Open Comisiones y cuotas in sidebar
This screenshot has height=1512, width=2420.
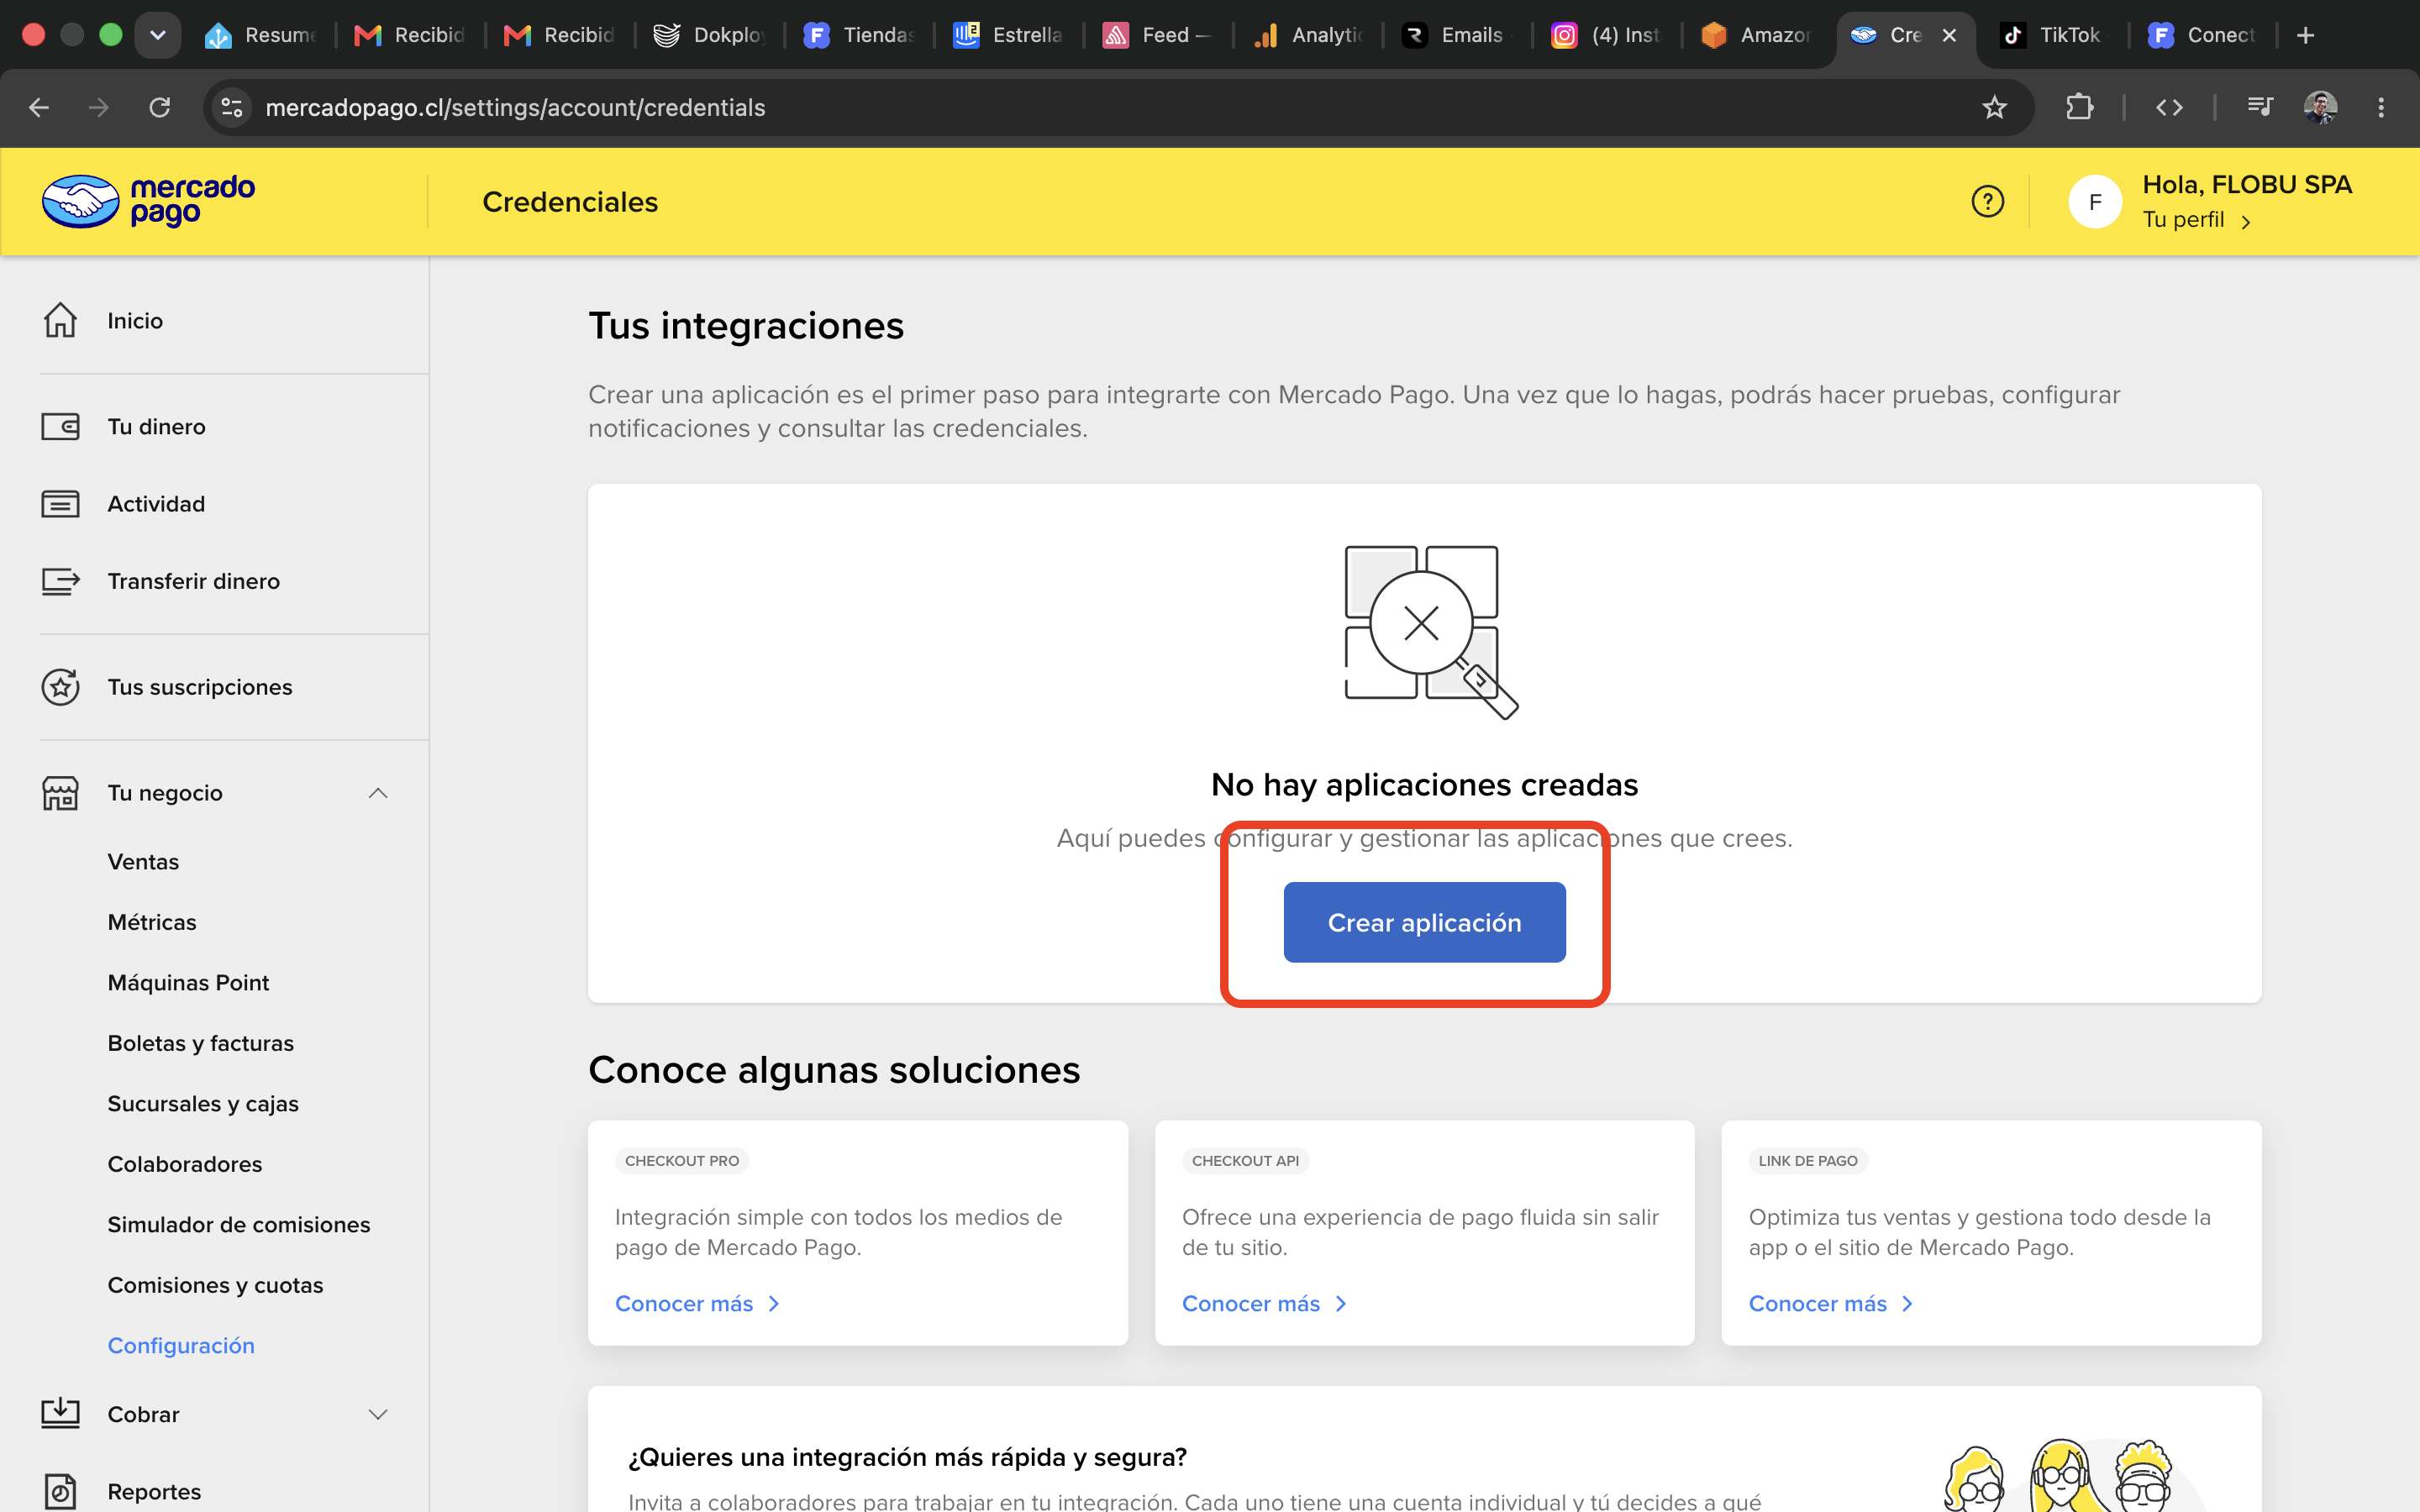point(215,1285)
